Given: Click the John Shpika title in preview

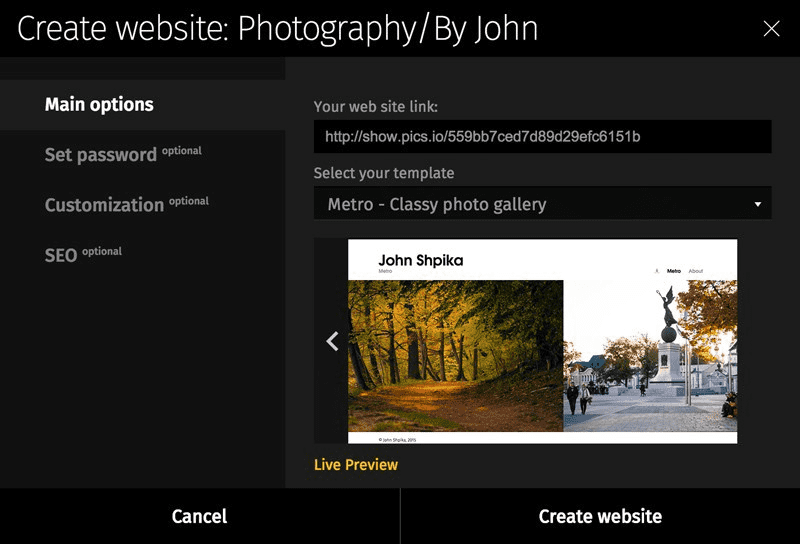Looking at the screenshot, I should [x=420, y=260].
